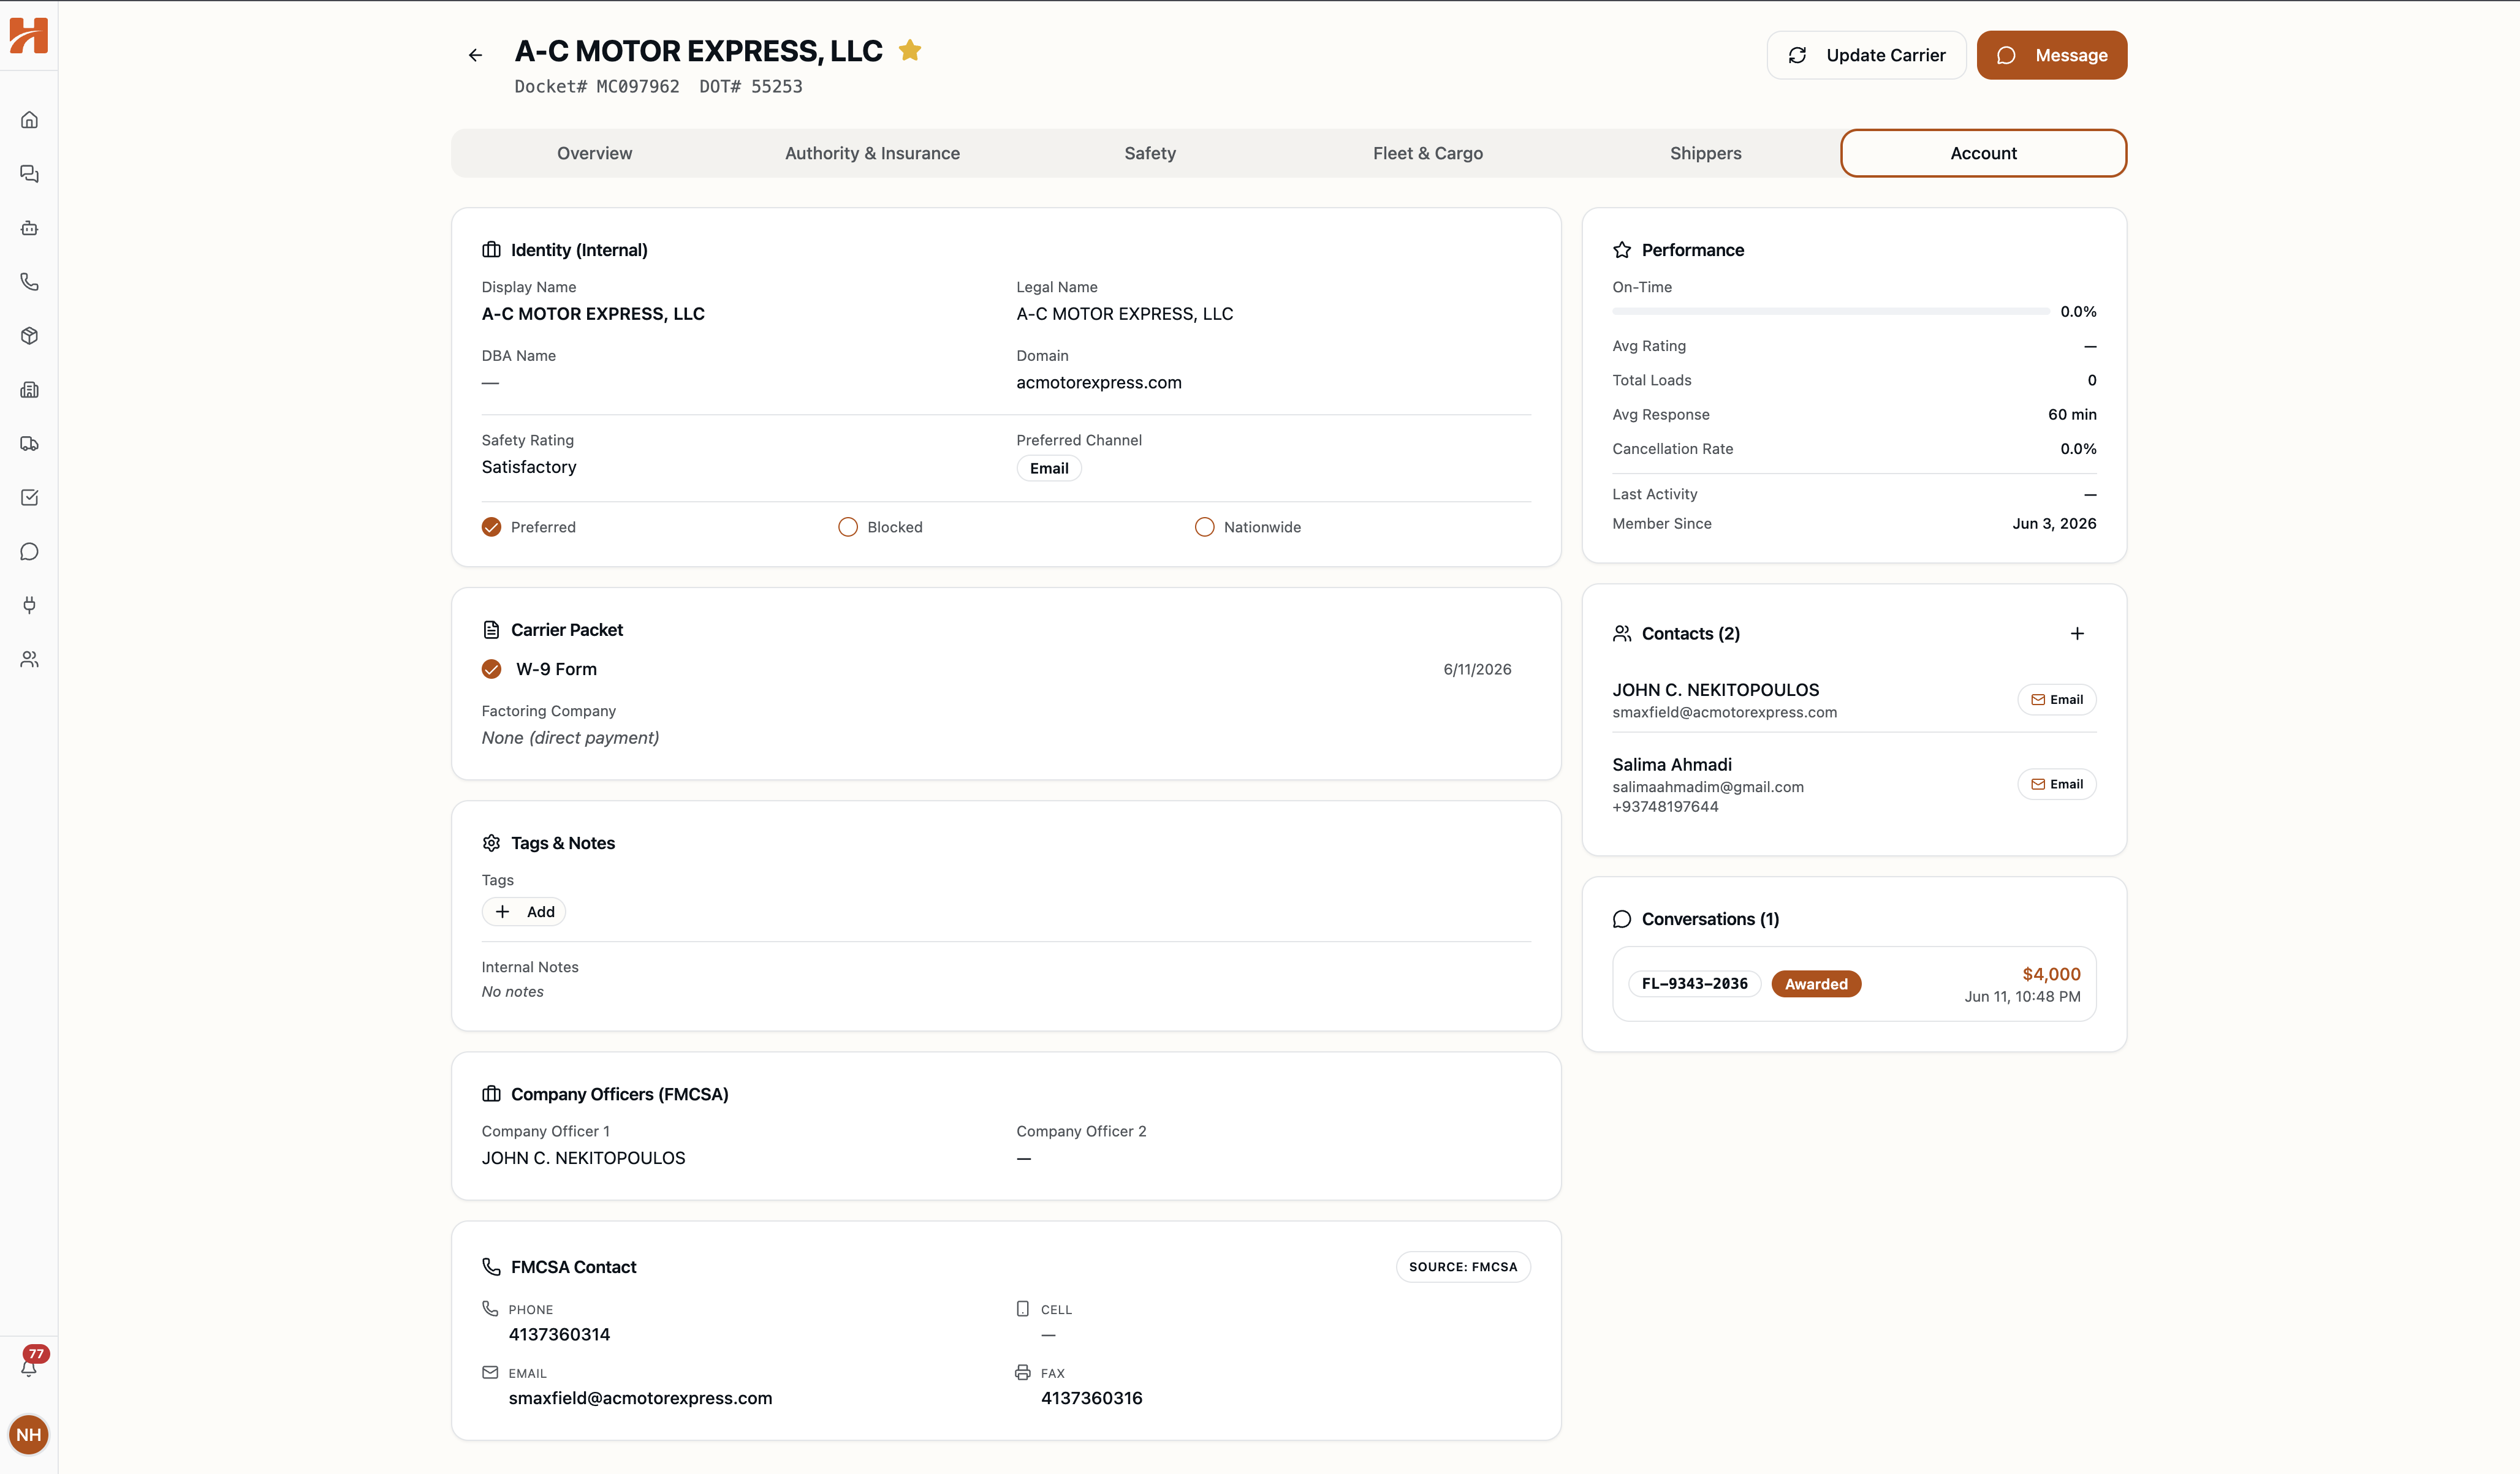Click the Performance star icon
This screenshot has width=2520, height=1474.
click(x=1622, y=250)
